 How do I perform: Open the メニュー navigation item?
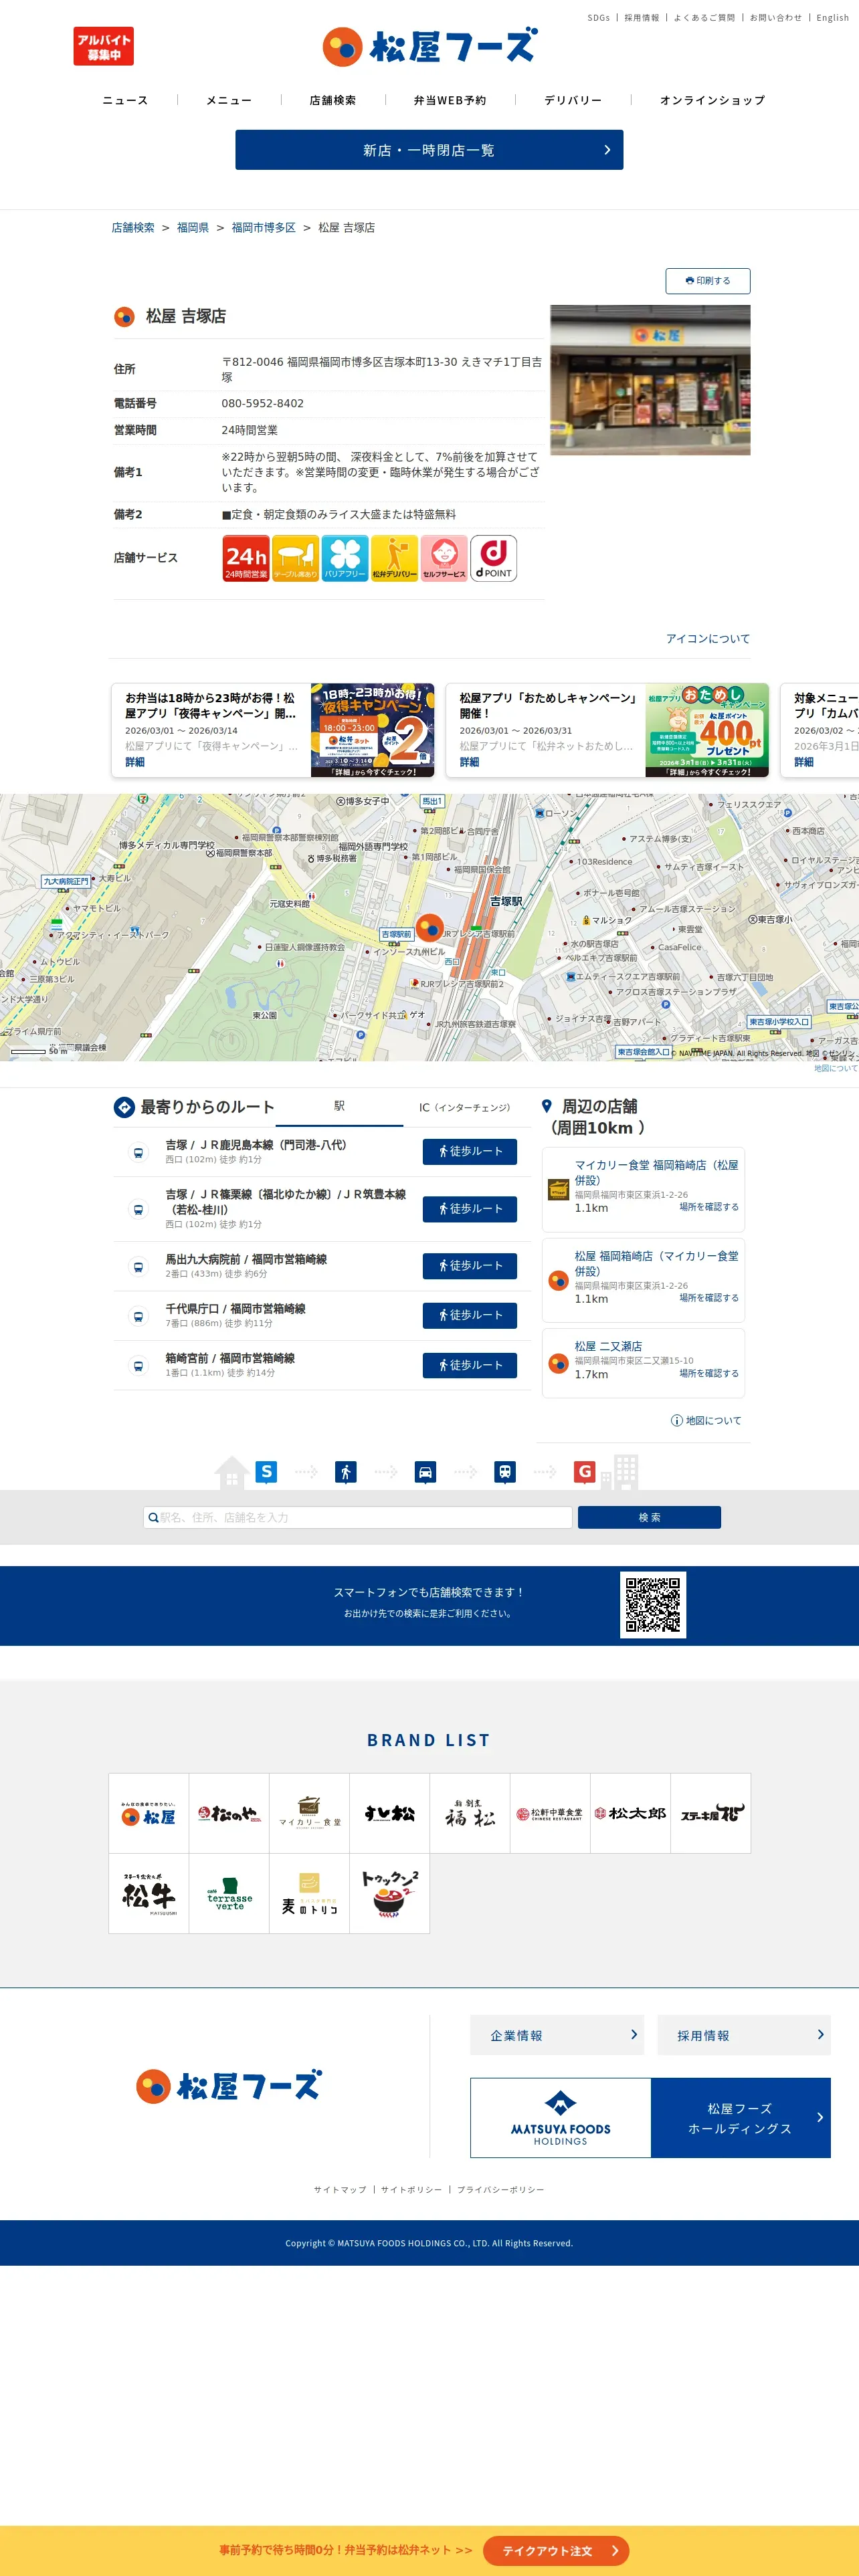(229, 100)
